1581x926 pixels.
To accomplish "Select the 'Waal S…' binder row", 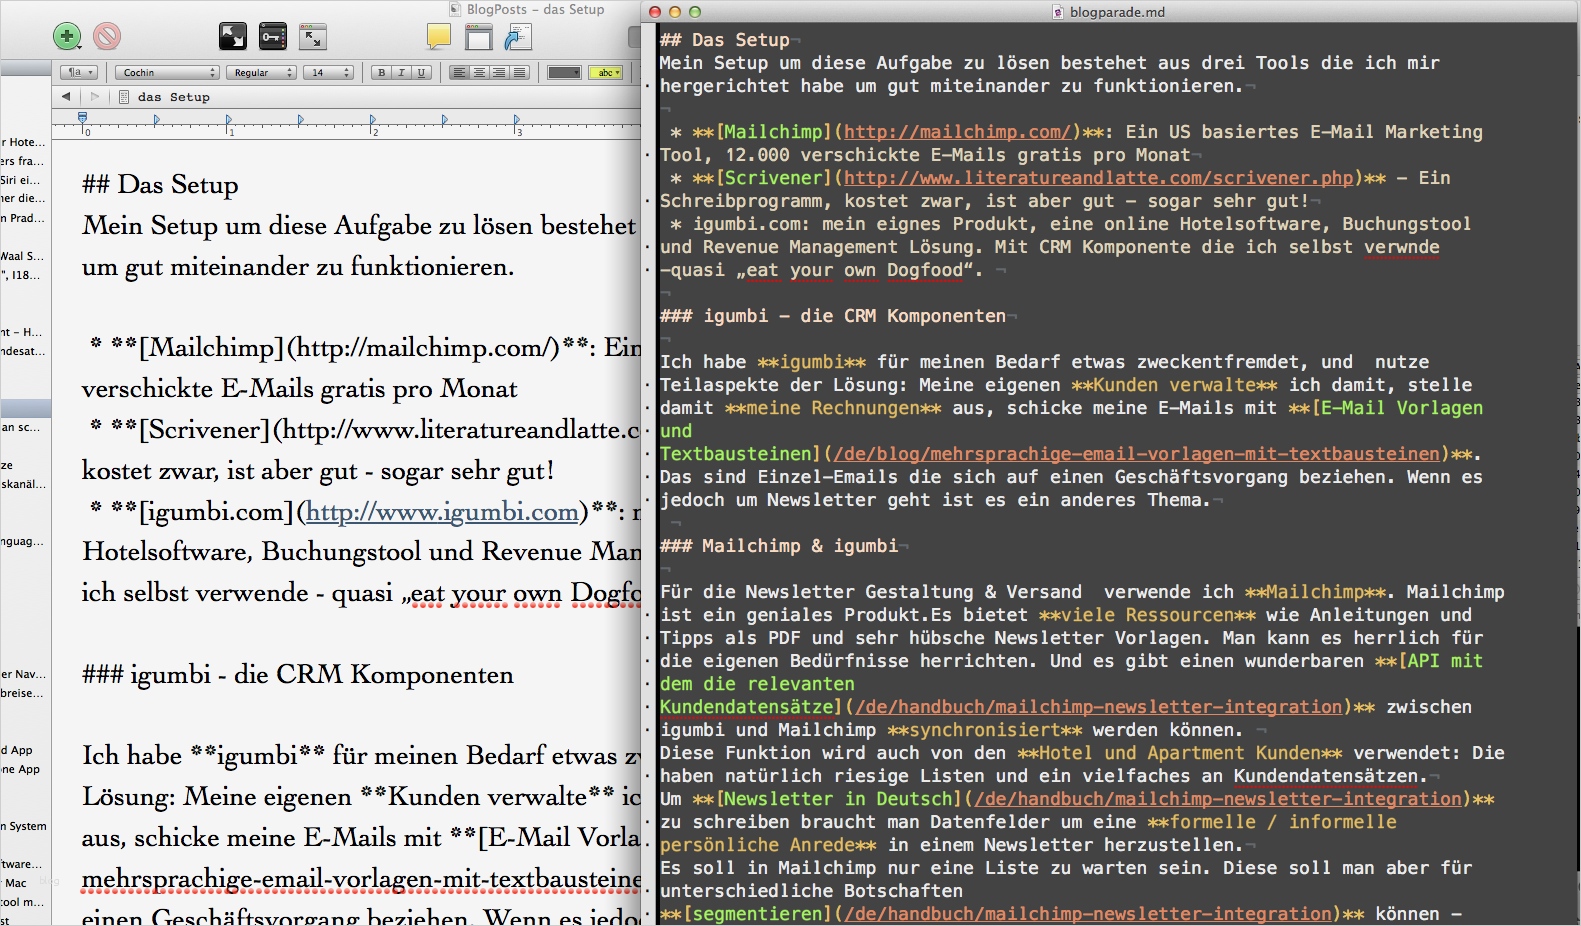I will coord(22,256).
